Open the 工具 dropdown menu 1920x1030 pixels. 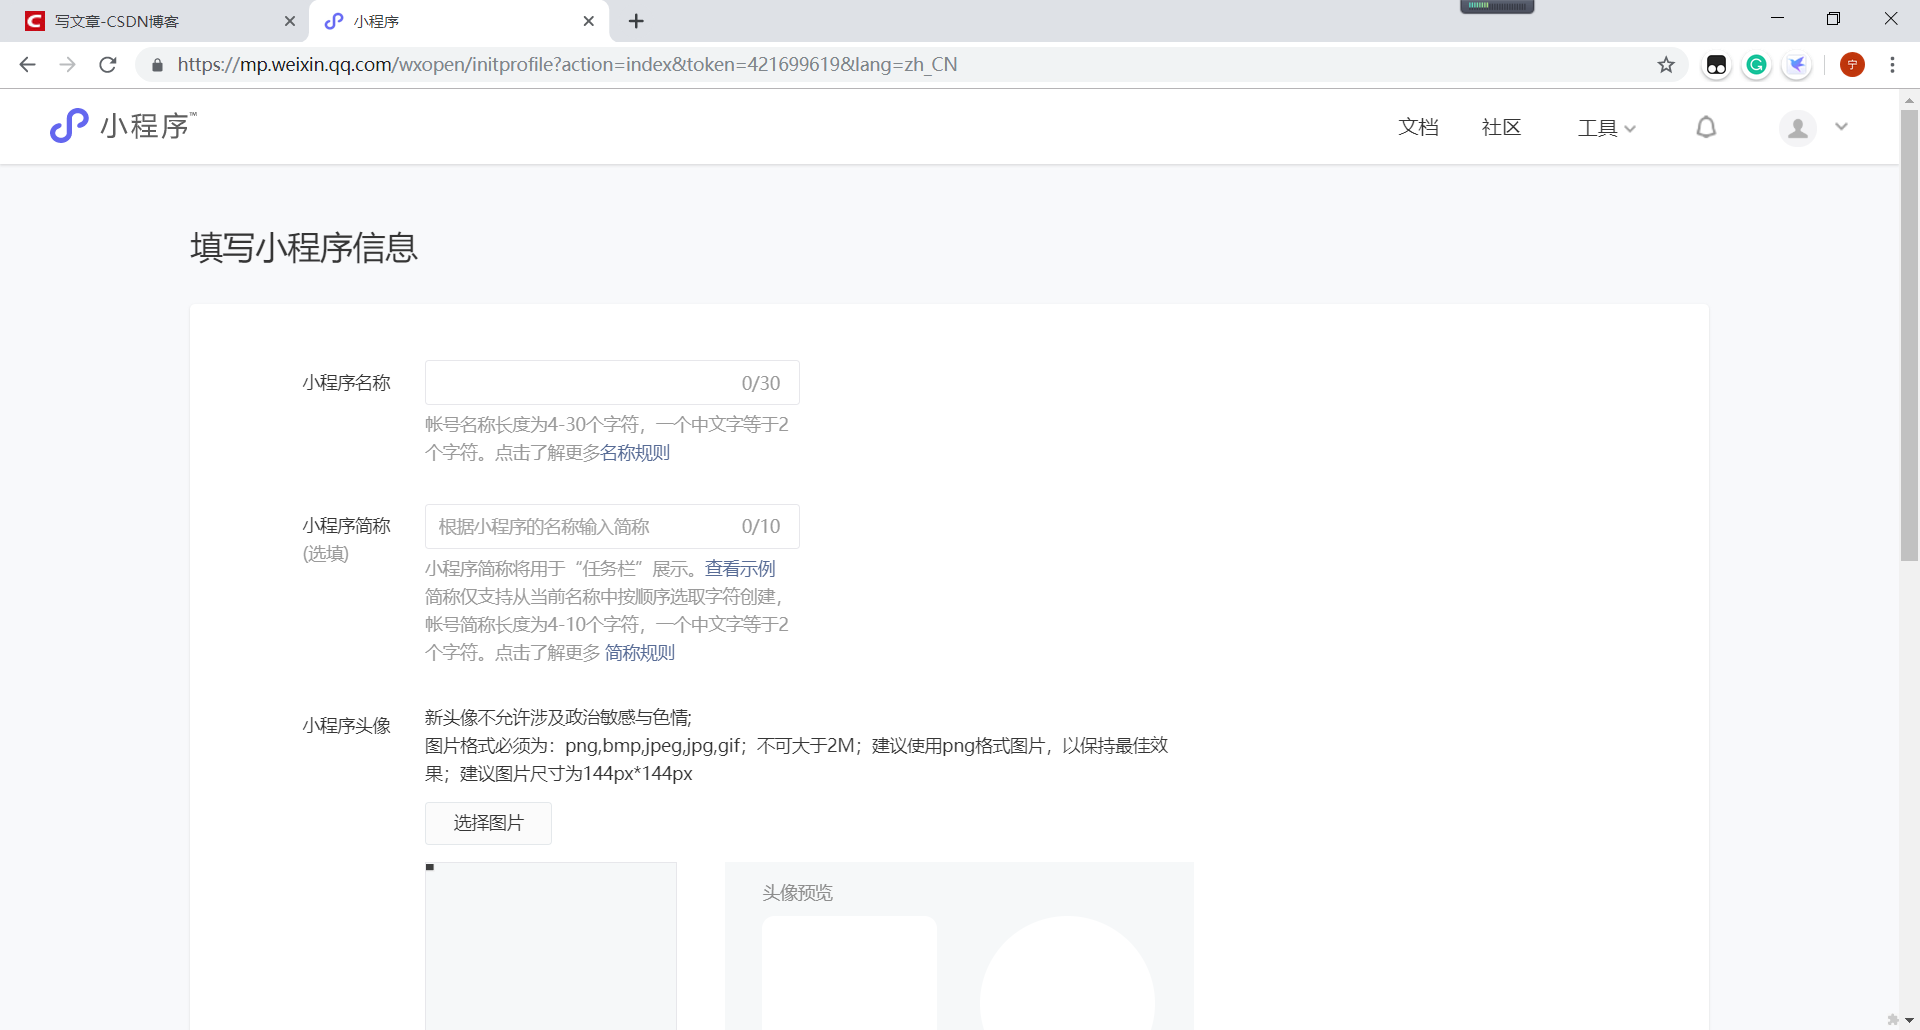[1606, 128]
